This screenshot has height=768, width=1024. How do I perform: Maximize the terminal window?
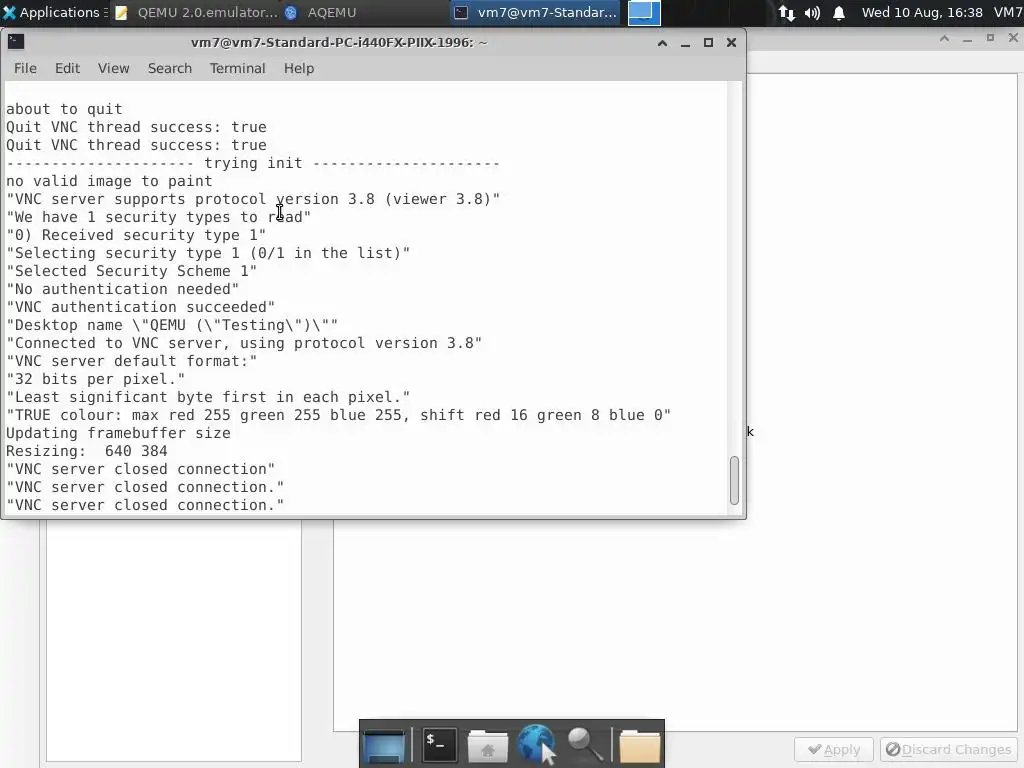click(708, 42)
